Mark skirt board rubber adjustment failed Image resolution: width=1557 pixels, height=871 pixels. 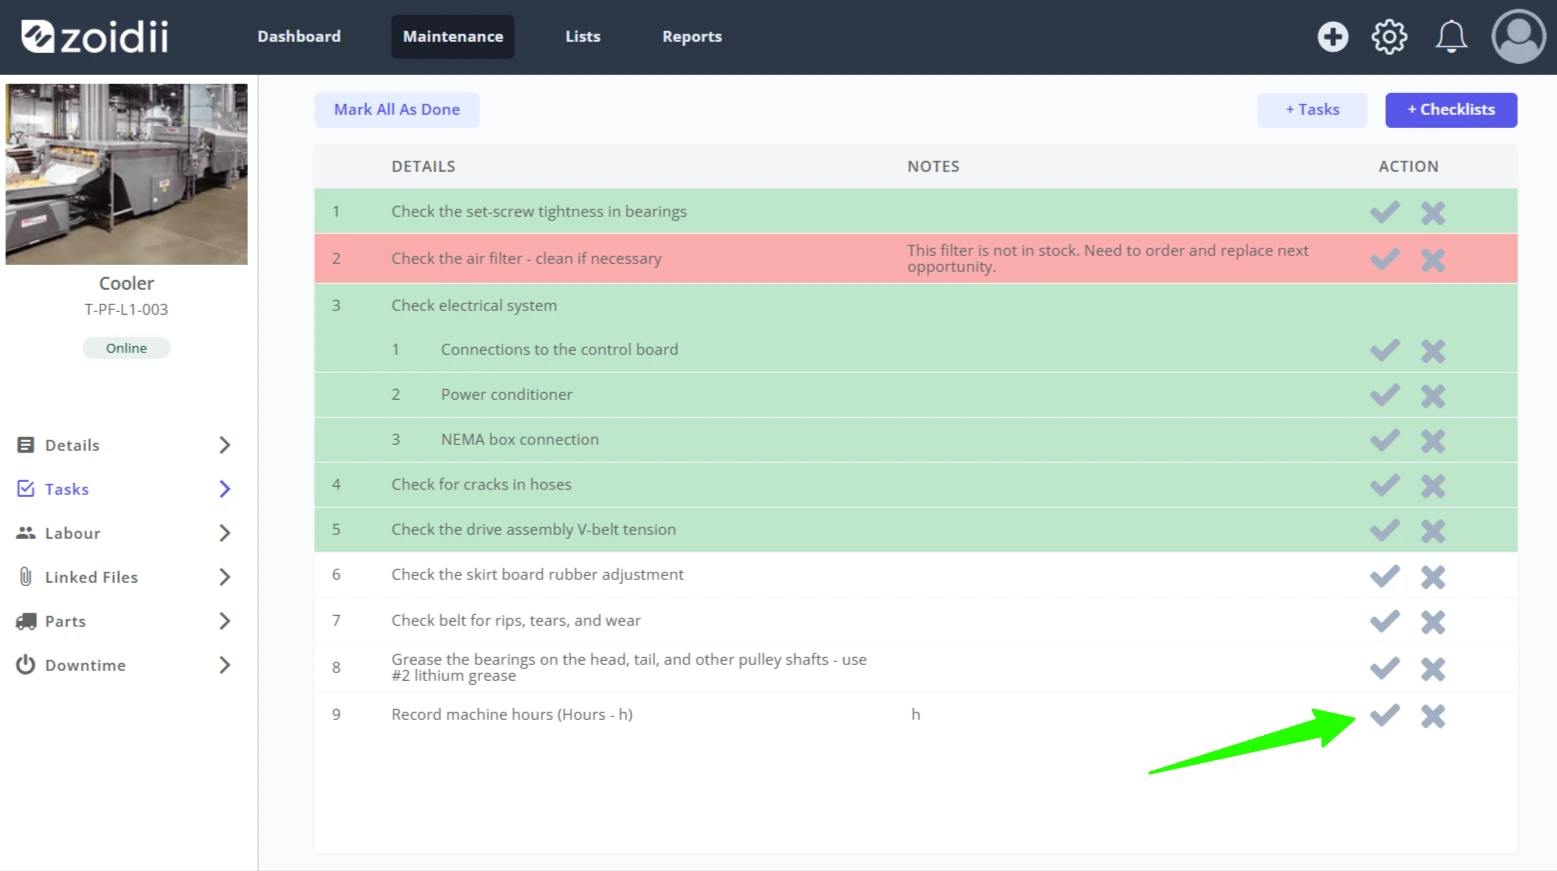pos(1433,577)
